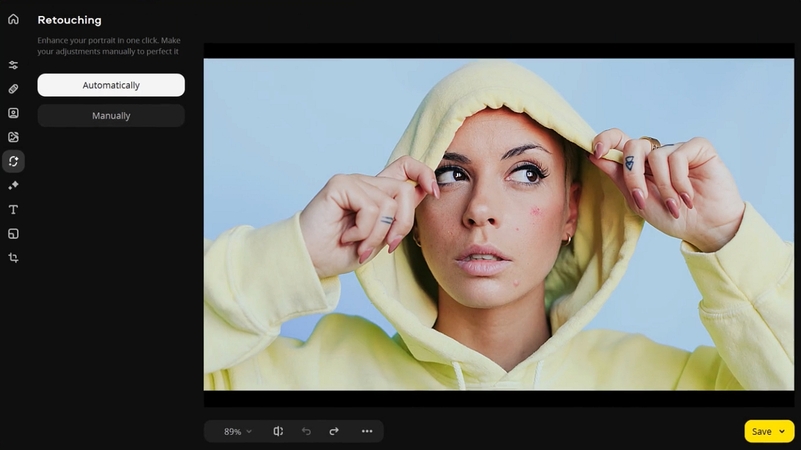801x450 pixels.
Task: Select the Text tool icon
Action: [x=13, y=209]
